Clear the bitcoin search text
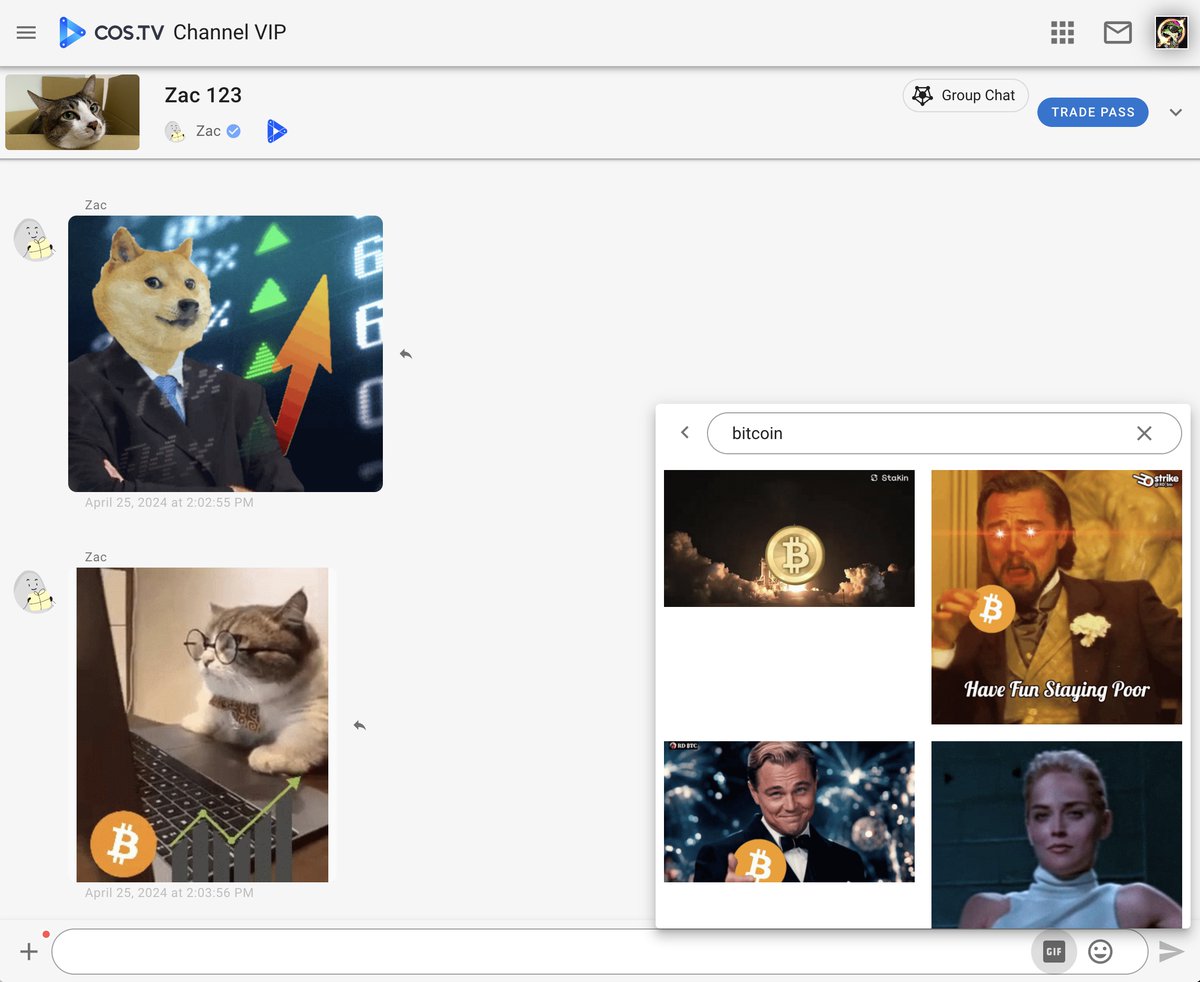Image resolution: width=1200 pixels, height=982 pixels. [1144, 433]
